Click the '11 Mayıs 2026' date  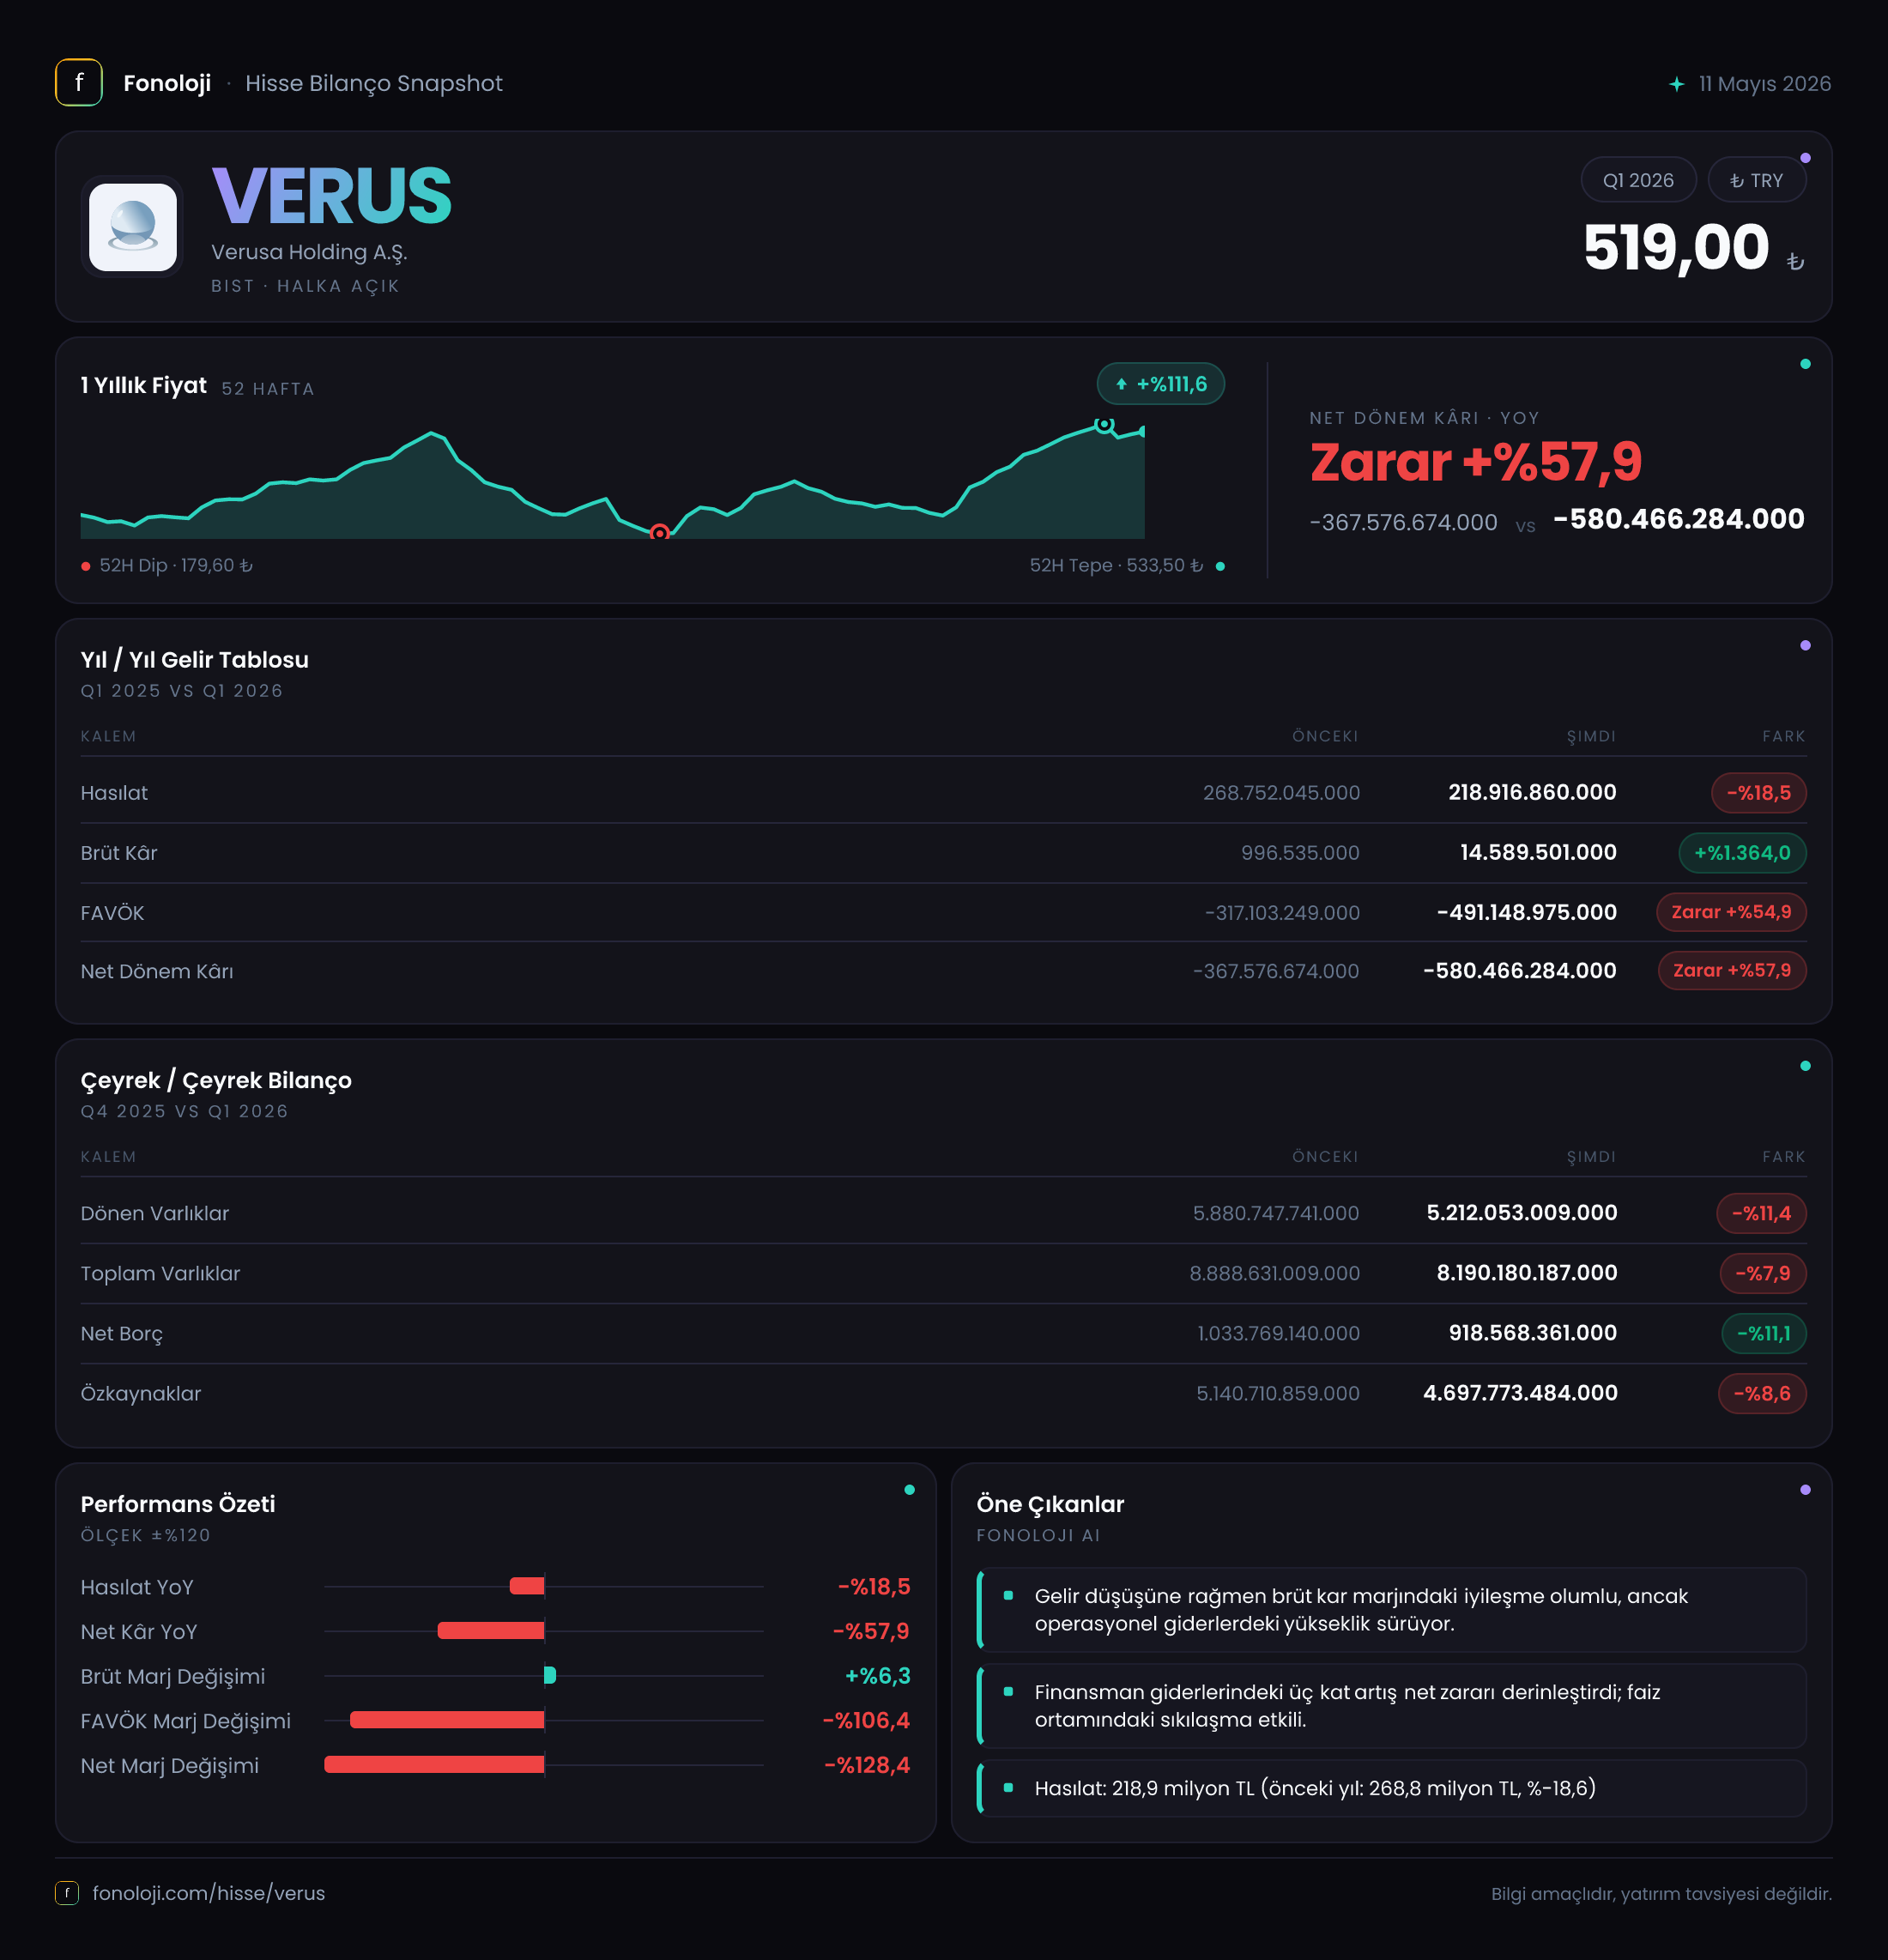tap(1765, 84)
